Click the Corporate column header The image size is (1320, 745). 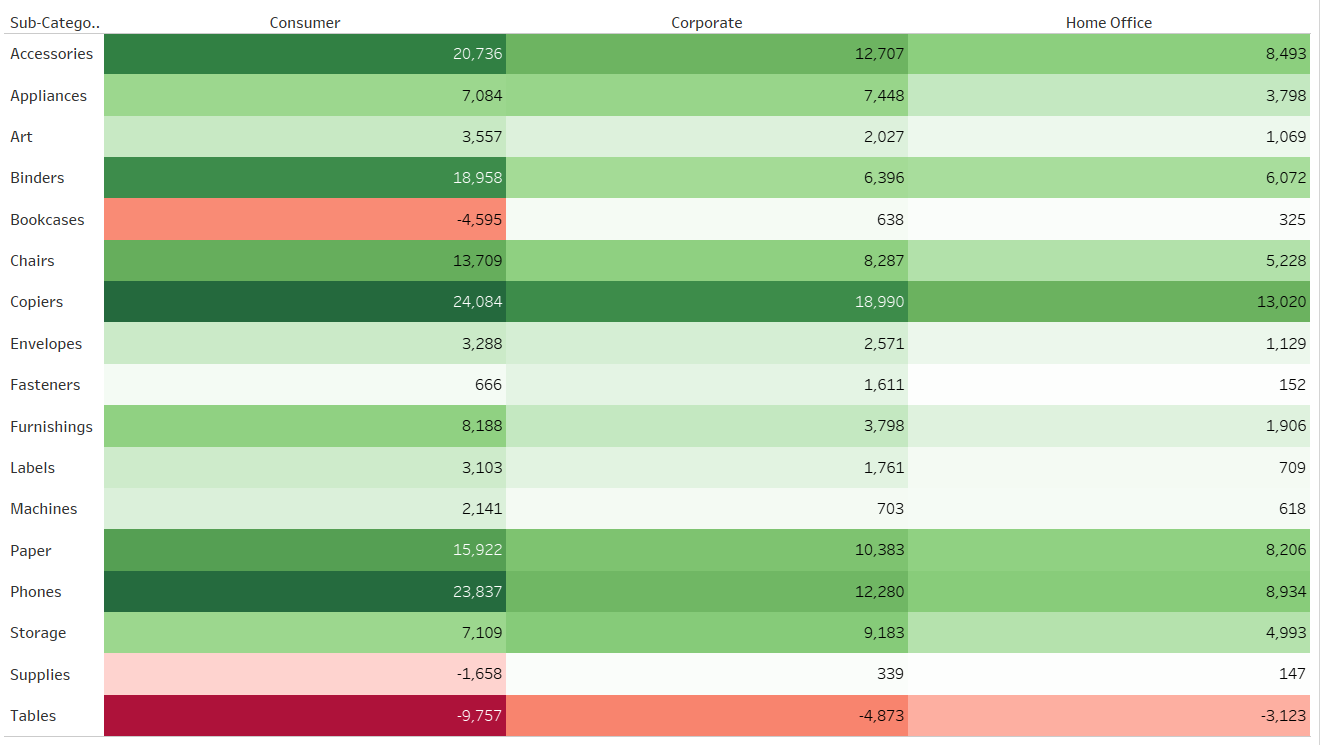706,23
